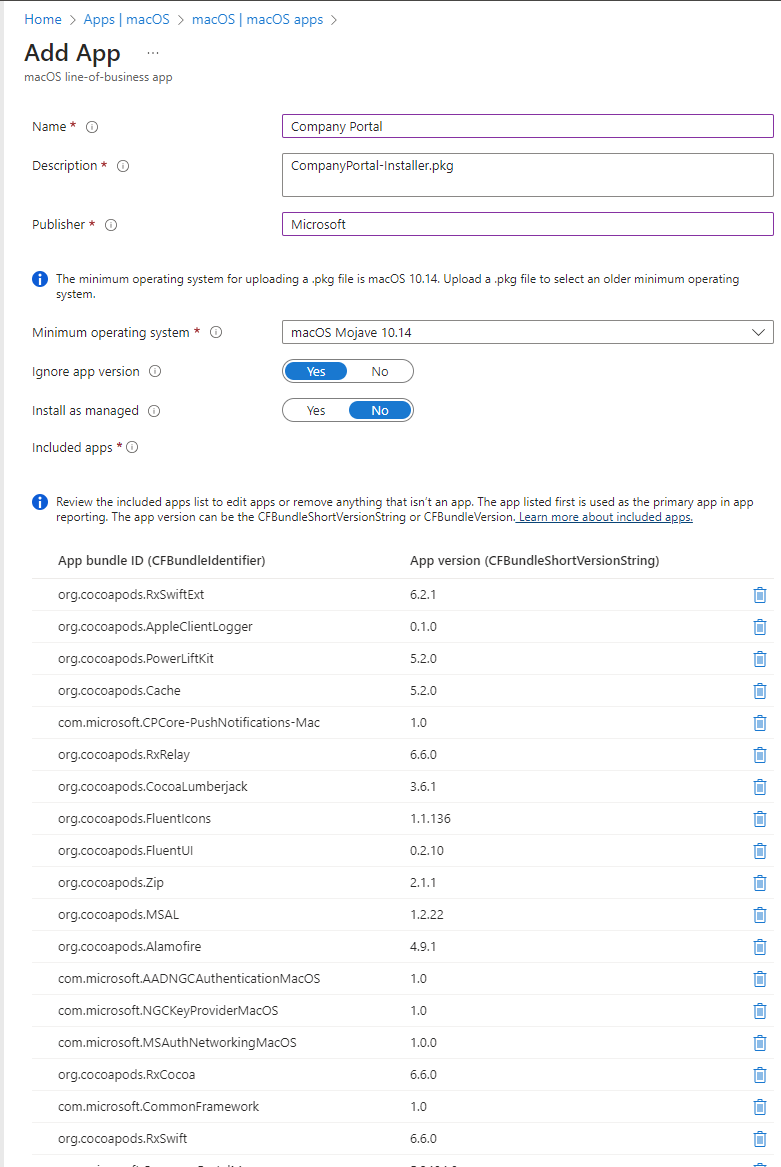Open the Minimum operating system dropdown
This screenshot has height=1167, width=781.
tap(528, 332)
